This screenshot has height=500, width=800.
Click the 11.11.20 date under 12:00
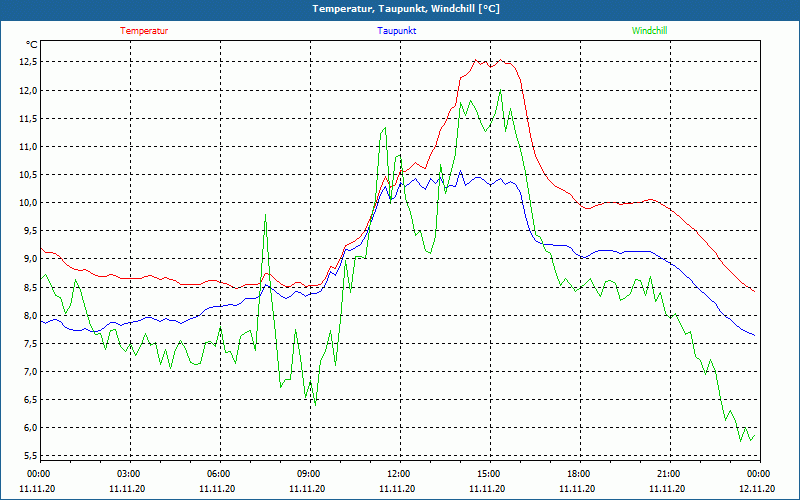pyautogui.click(x=397, y=489)
